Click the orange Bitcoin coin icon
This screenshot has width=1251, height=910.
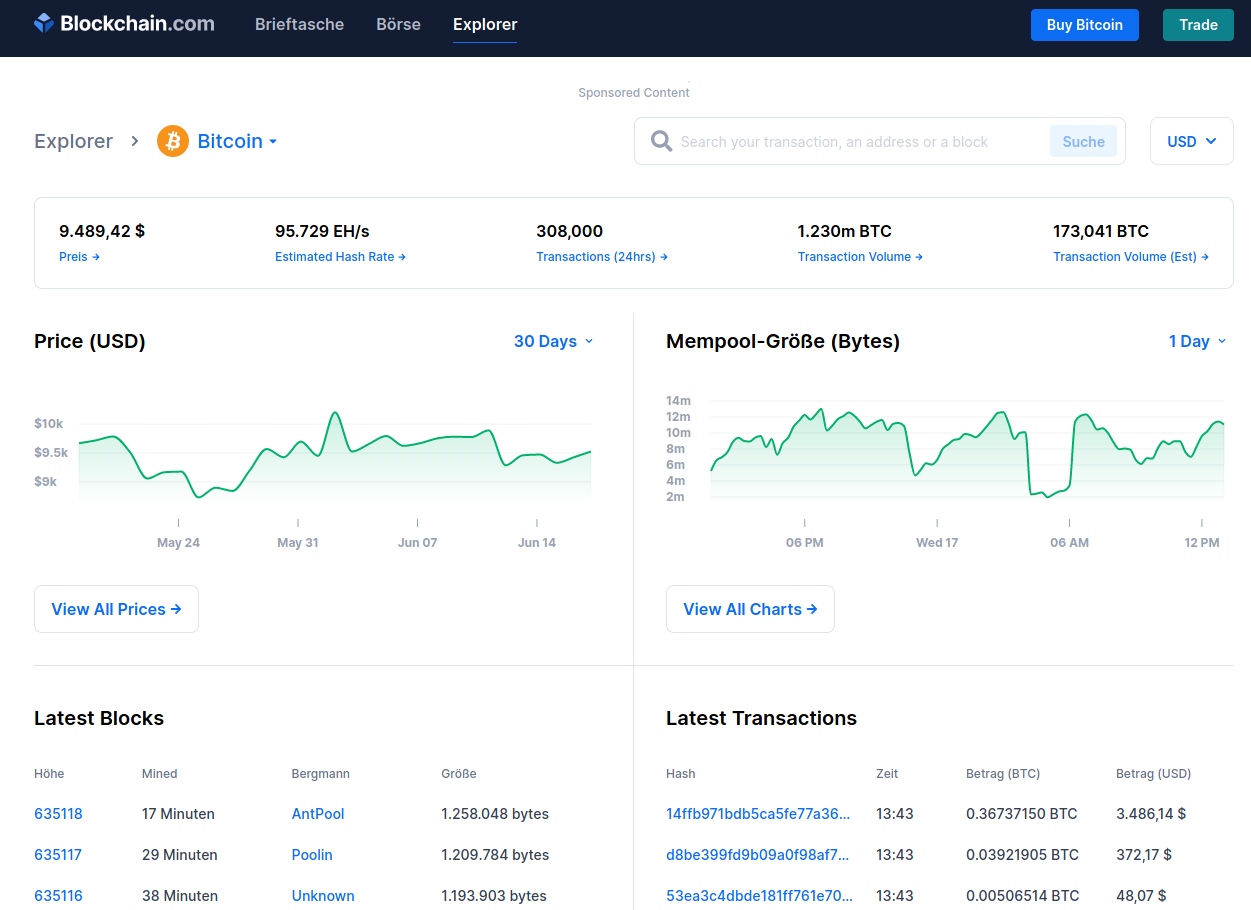click(x=173, y=141)
